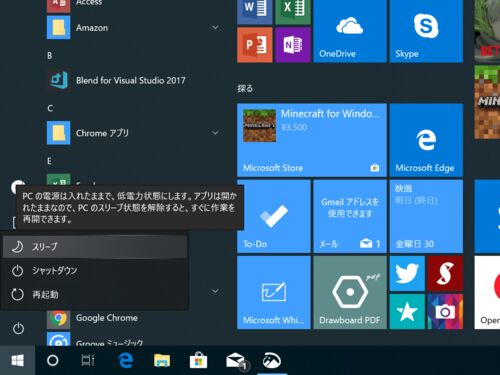Open the calendar tile showing 金曜日 30
Image resolution: width=500 pixels, height=375 pixels.
pyautogui.click(x=426, y=216)
